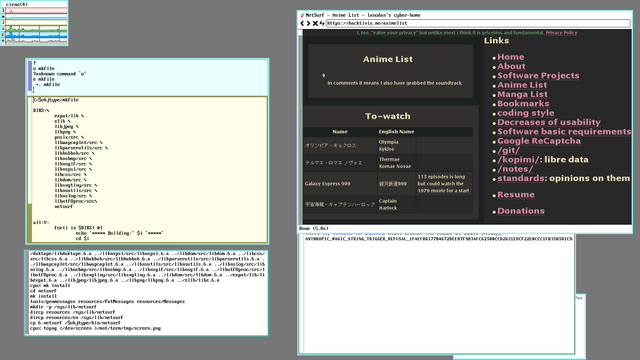Click the sam command window purple scrollbar
Screen dimensions: 640x360
pyautogui.click(x=30, y=76)
